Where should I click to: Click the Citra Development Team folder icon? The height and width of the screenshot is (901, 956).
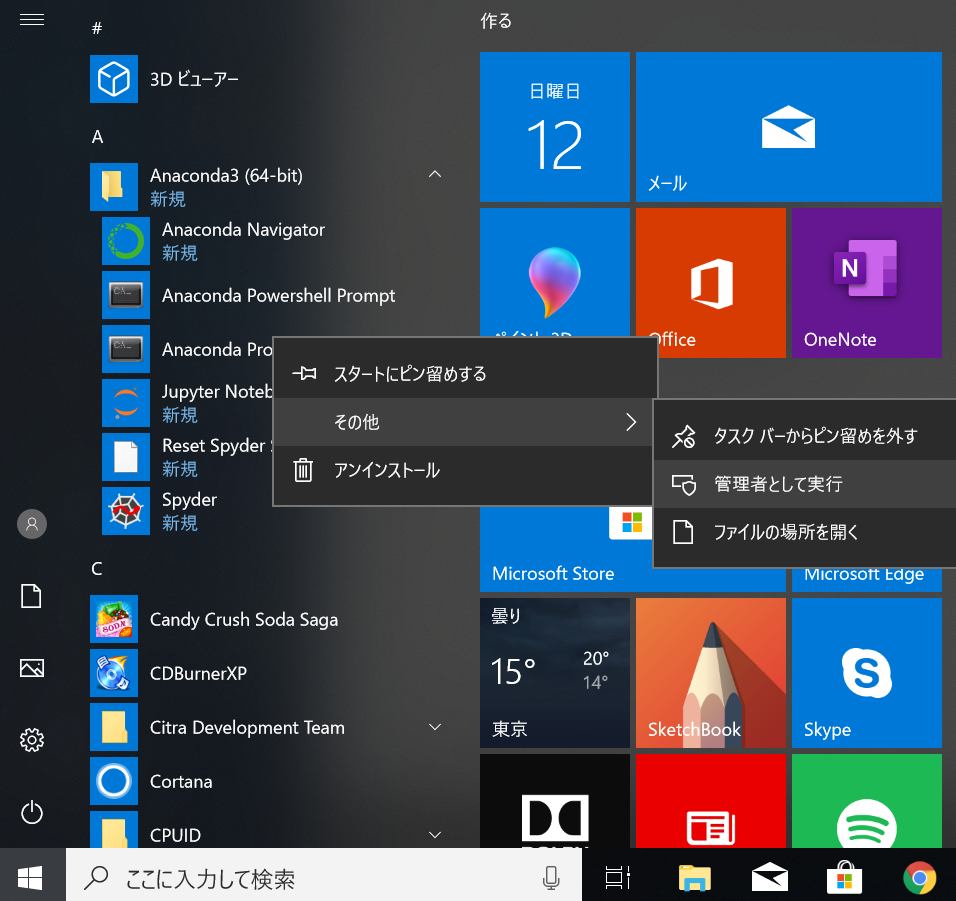click(113, 727)
